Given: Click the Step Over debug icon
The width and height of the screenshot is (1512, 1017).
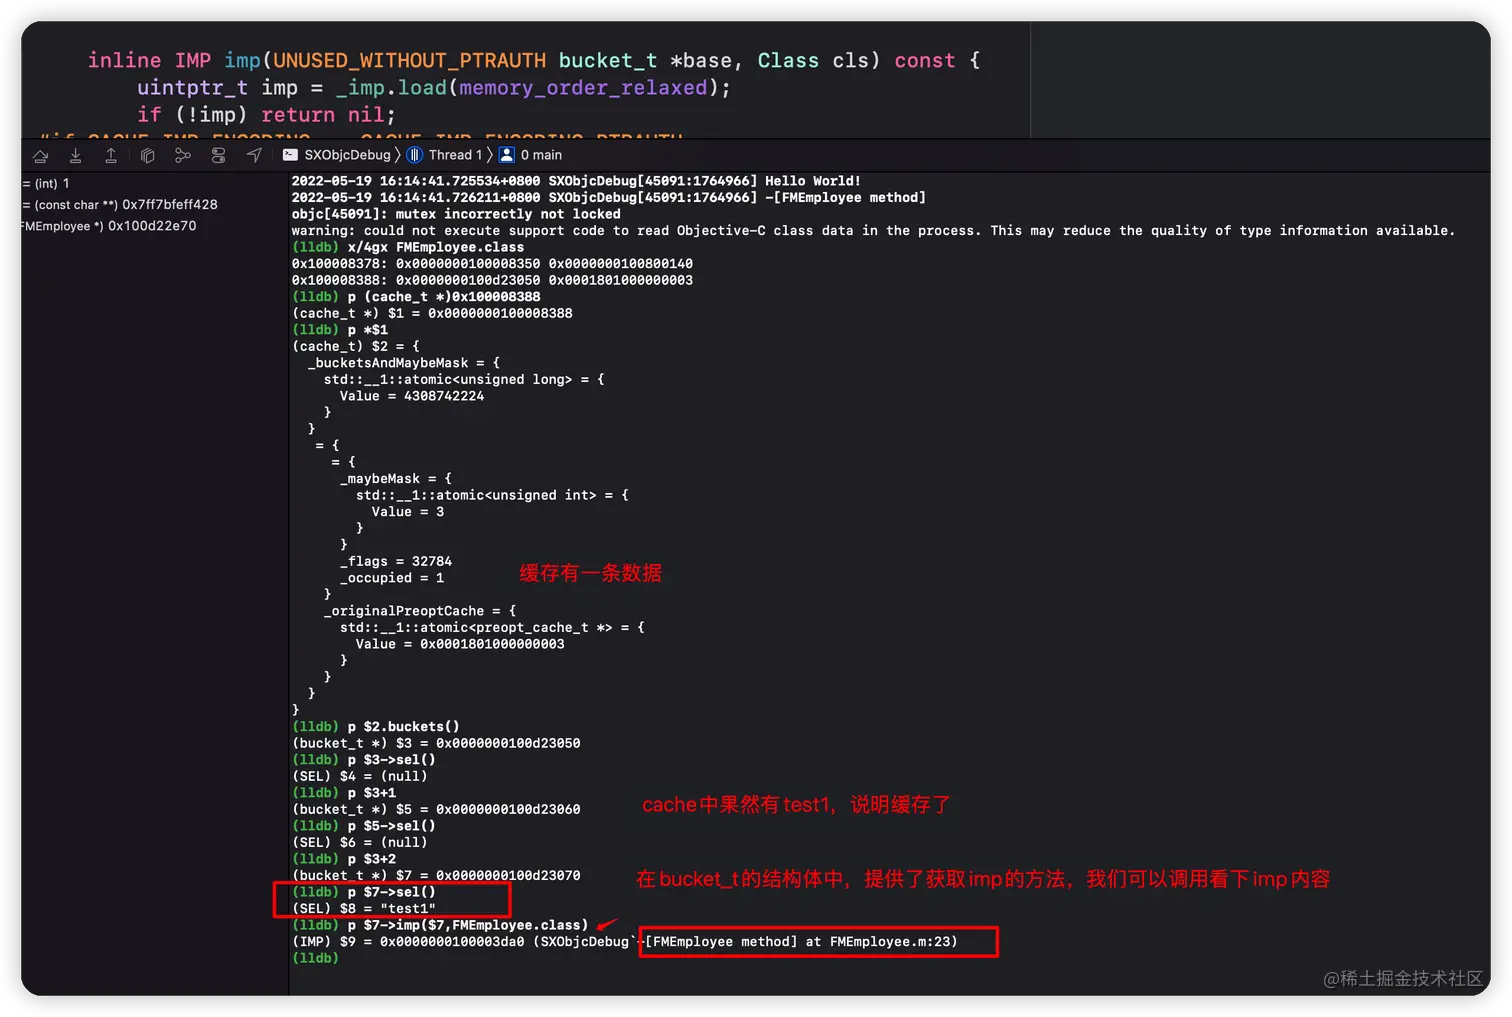Looking at the screenshot, I should (x=41, y=155).
